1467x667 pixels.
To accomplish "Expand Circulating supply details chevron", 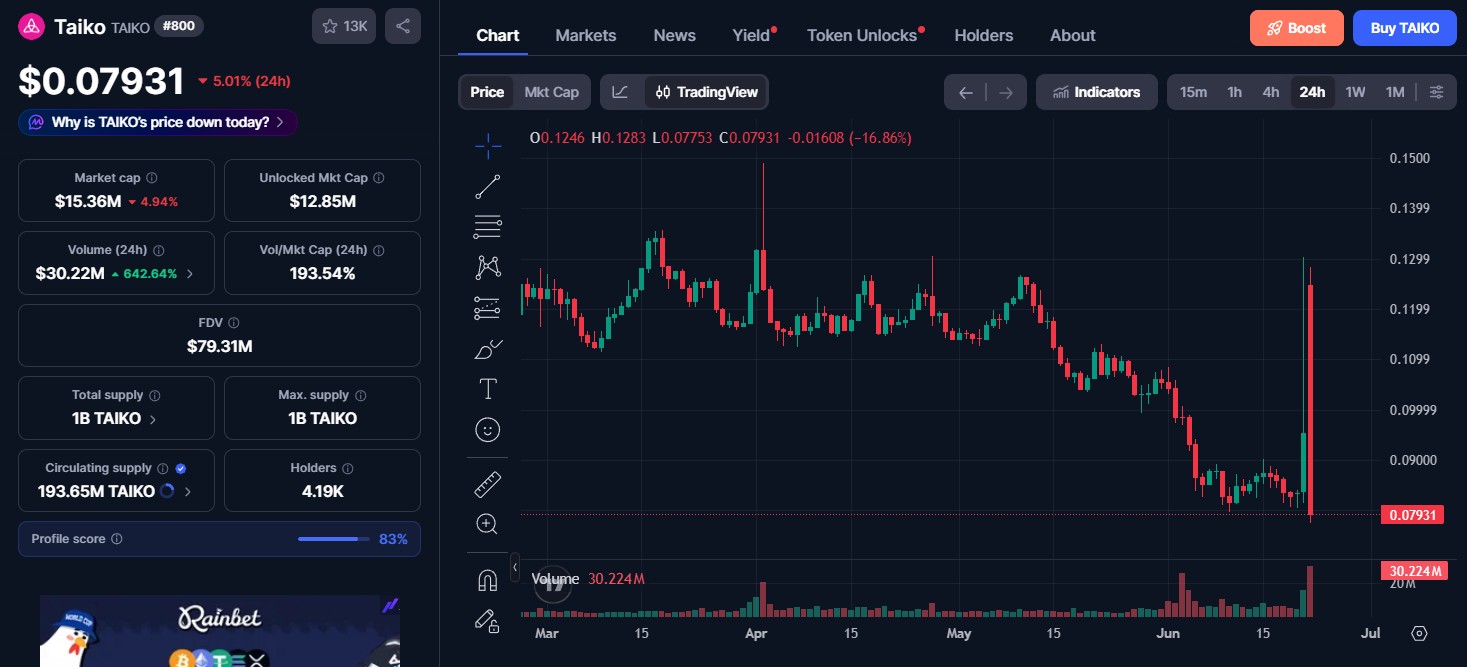I will (x=188, y=491).
